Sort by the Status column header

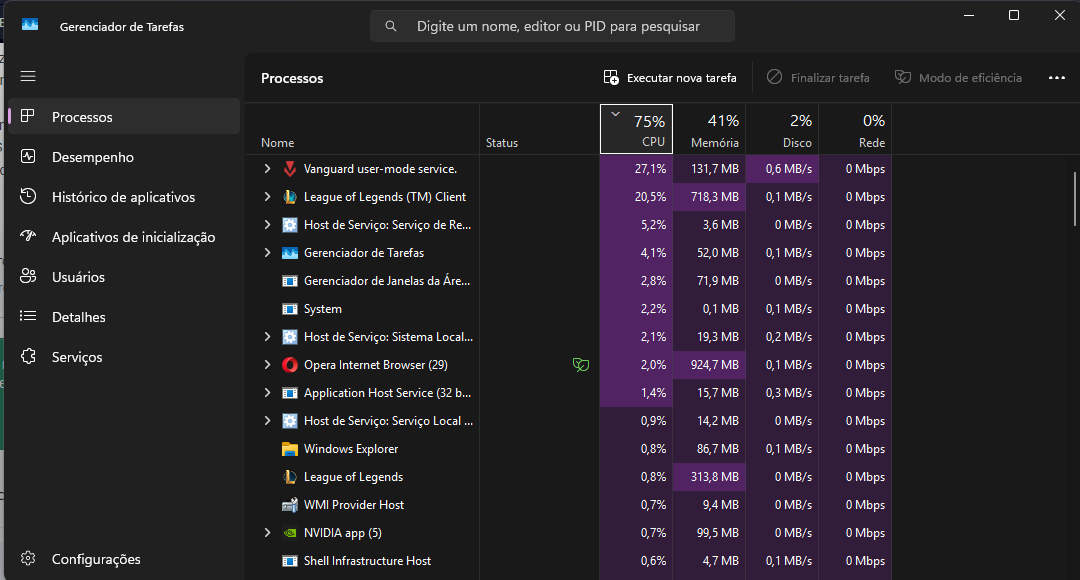pos(539,129)
